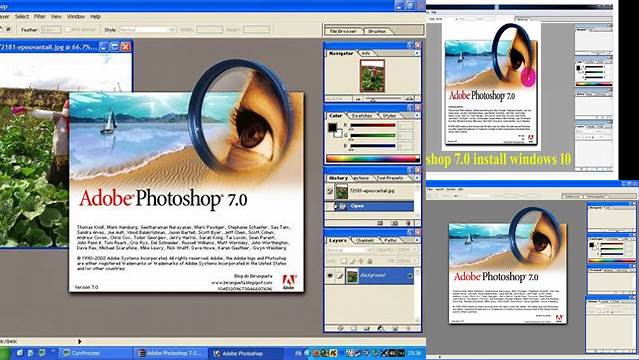Open the Layers palette flyout menu arrow

[416, 240]
